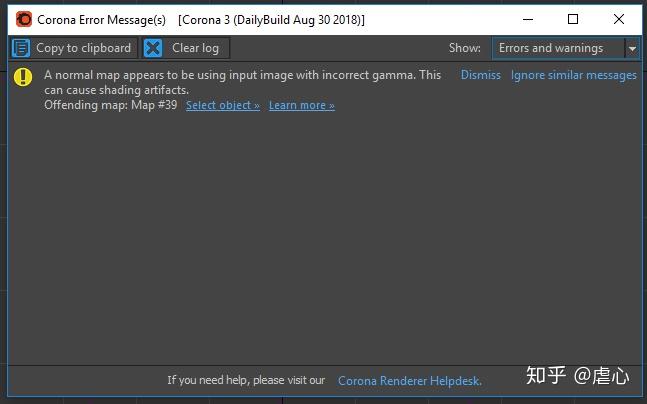Clear the log via Clear log label
647x404 pixels.
[x=195, y=48]
